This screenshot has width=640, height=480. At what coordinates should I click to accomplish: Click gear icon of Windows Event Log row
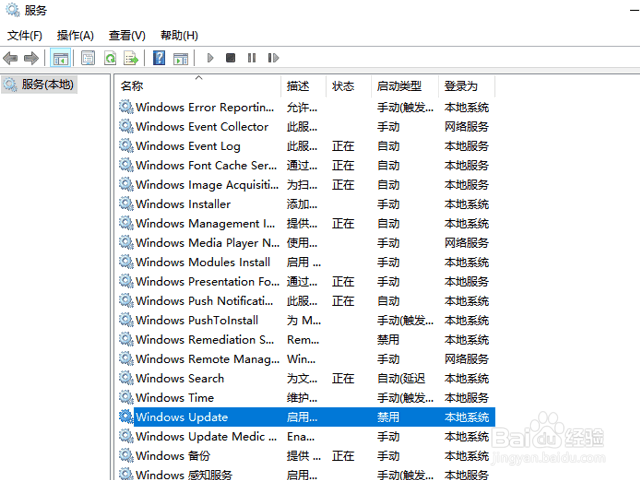pos(126,146)
